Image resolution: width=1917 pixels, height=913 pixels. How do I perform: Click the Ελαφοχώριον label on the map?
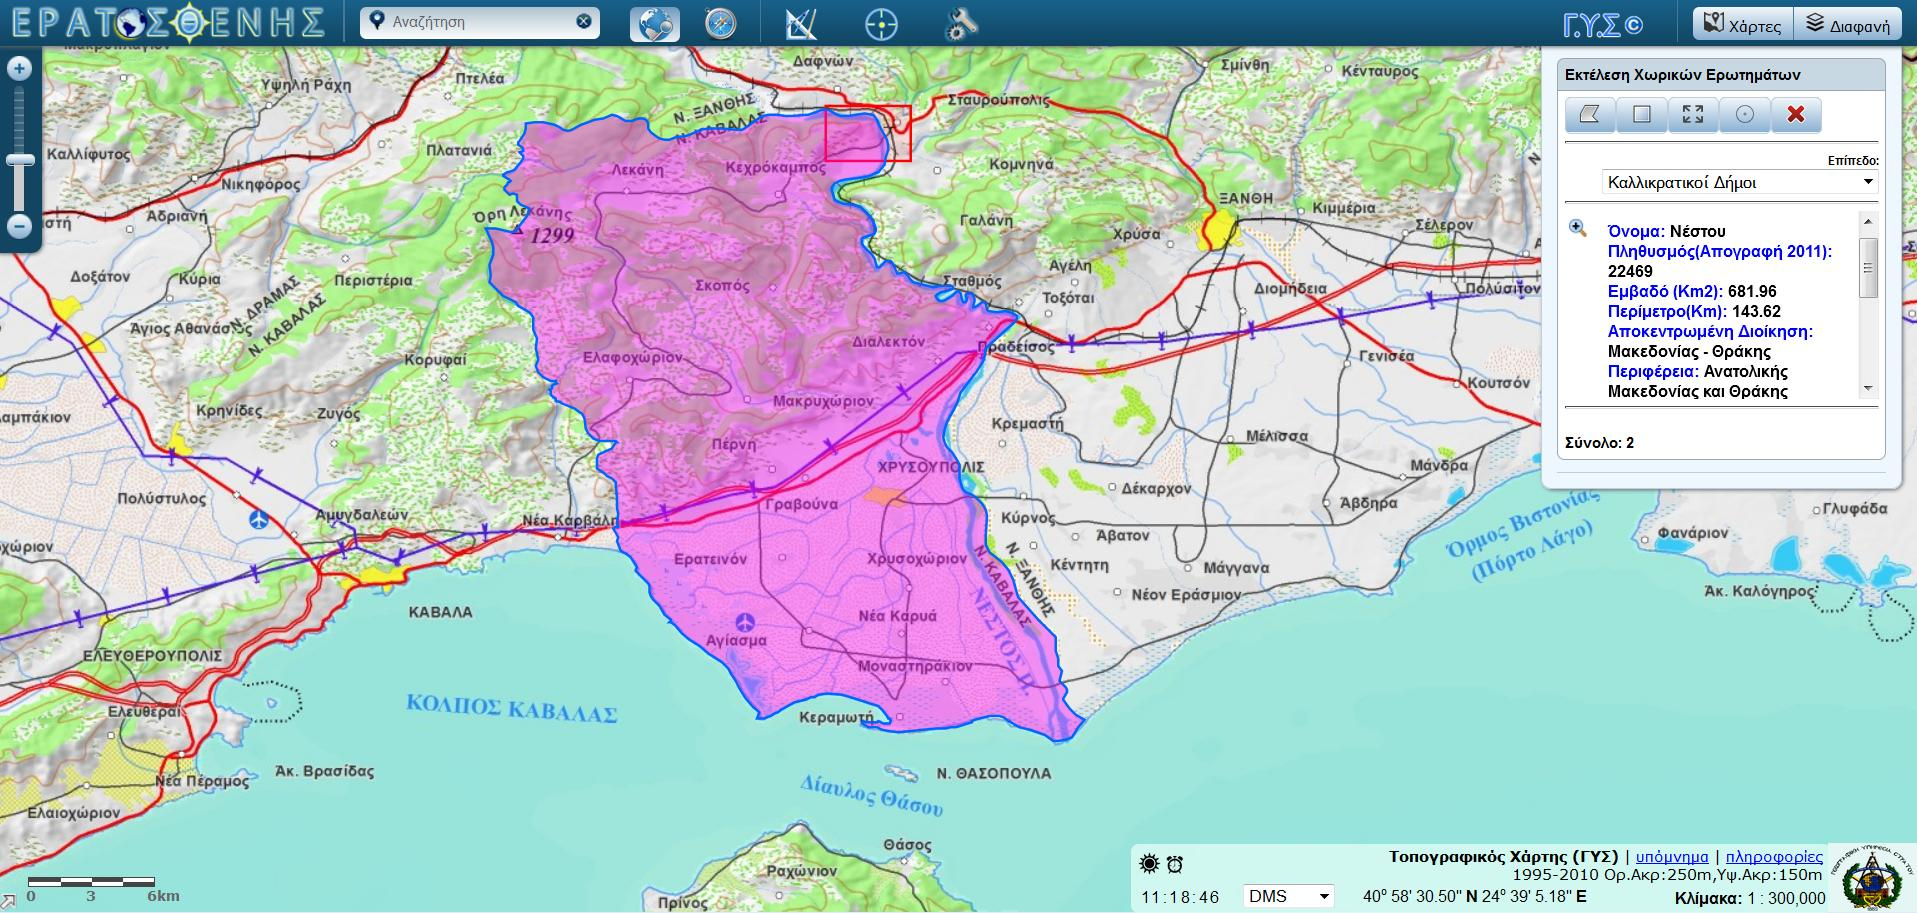coord(631,357)
